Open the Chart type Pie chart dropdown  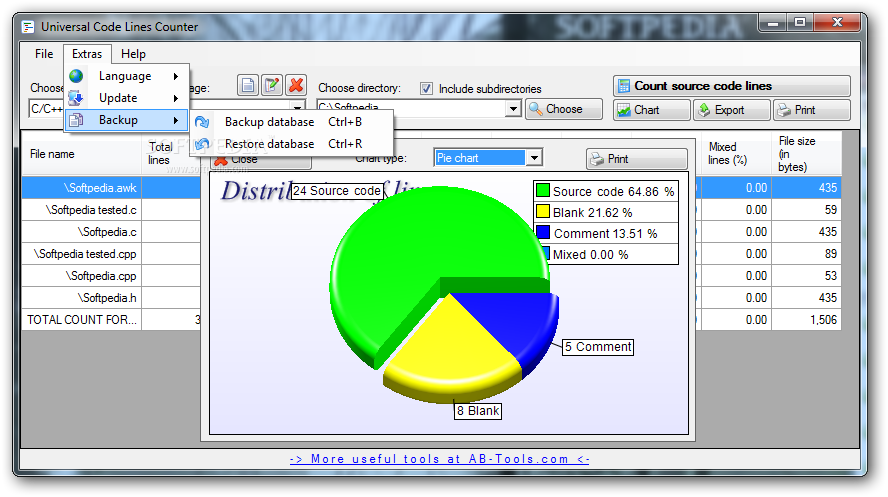click(x=534, y=158)
